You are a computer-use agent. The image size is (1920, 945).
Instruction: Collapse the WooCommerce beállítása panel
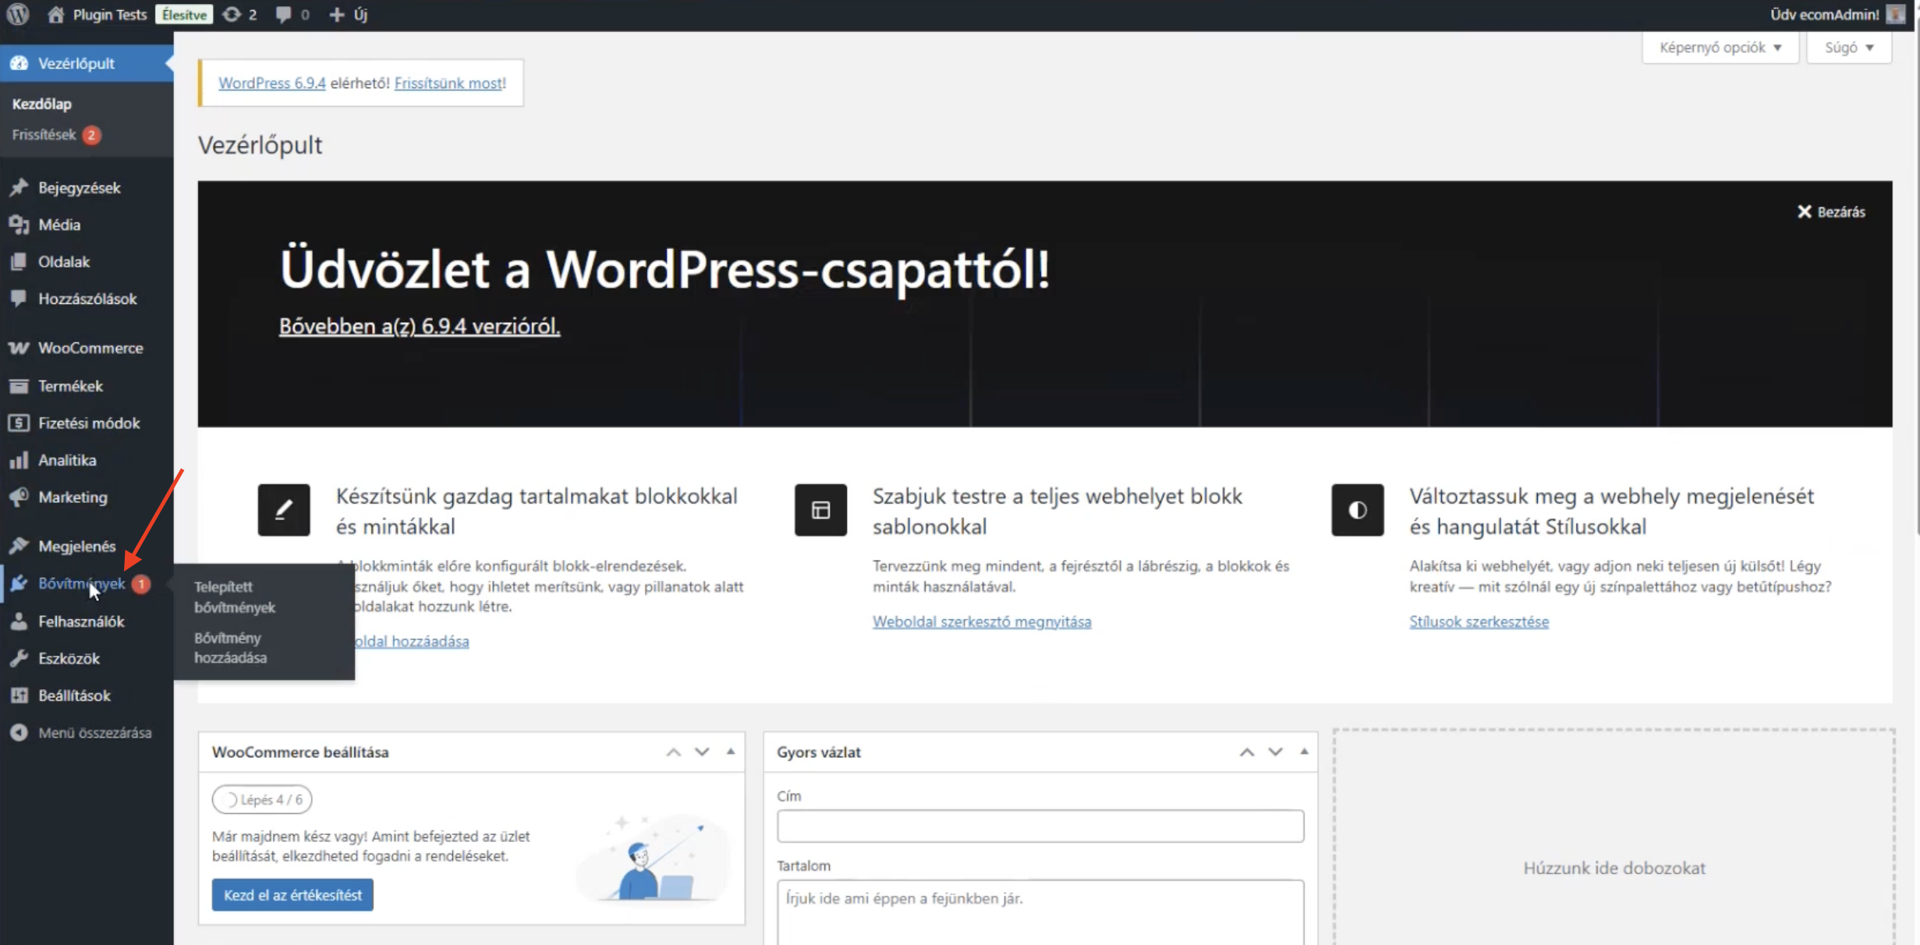tap(731, 751)
